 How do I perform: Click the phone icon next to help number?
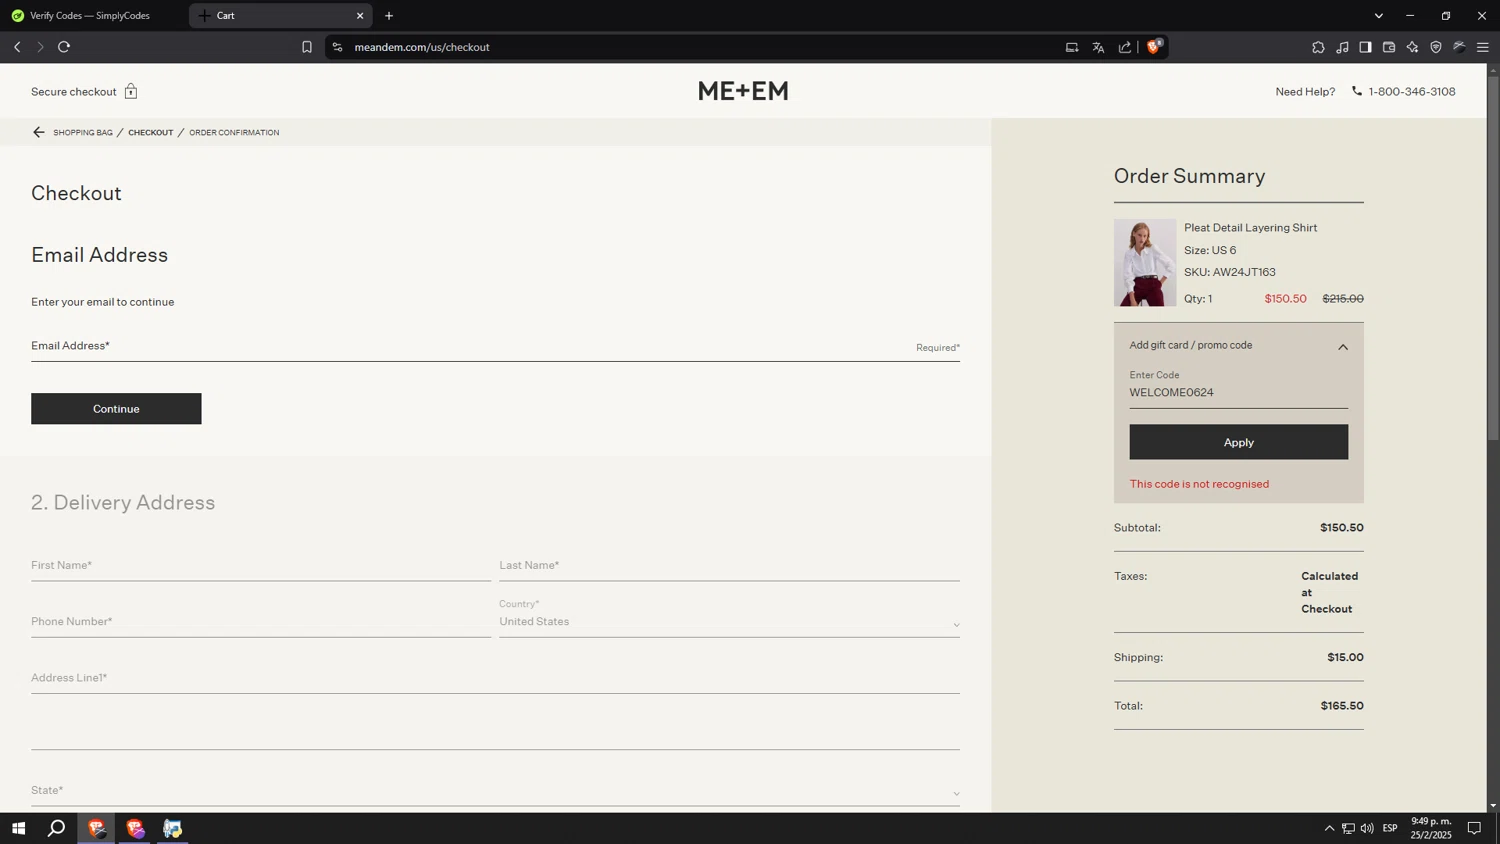tap(1357, 91)
